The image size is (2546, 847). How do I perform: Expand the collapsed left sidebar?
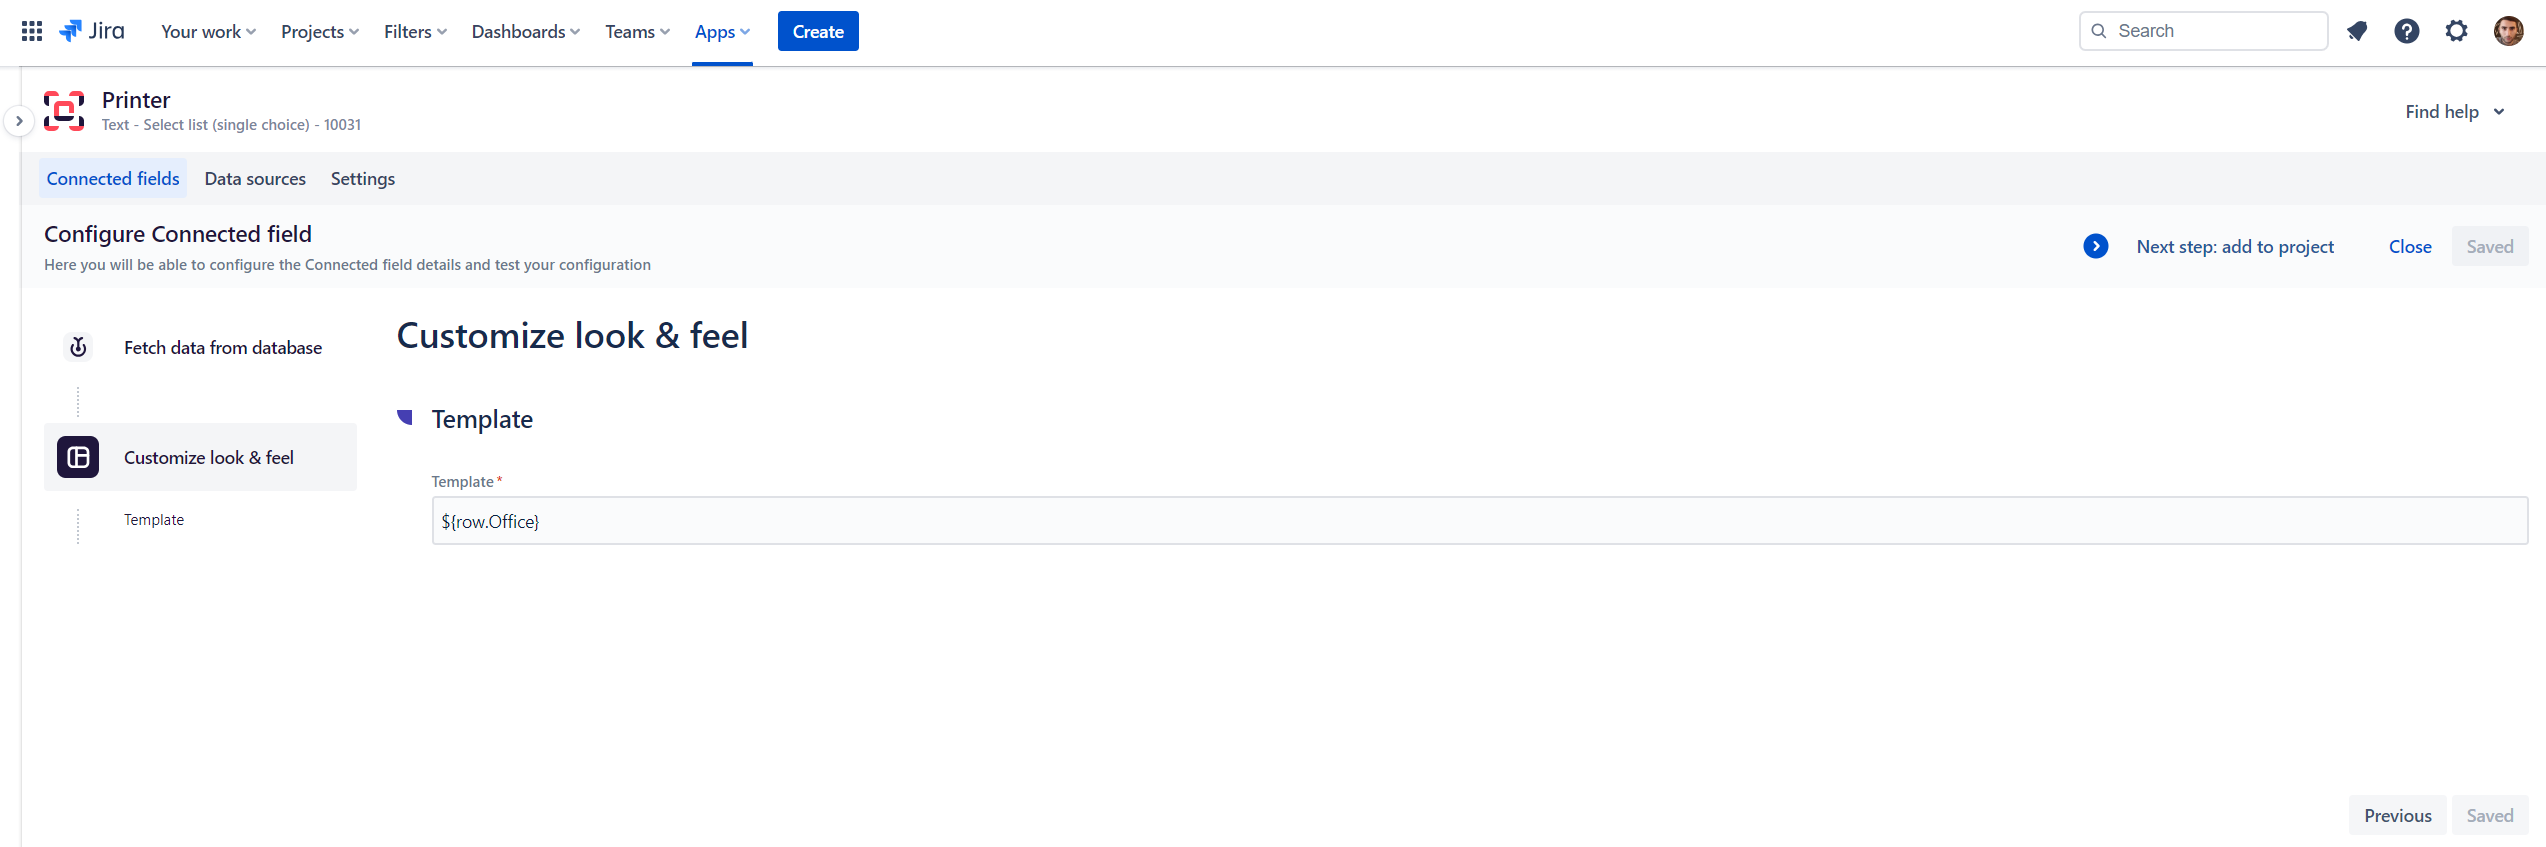(x=19, y=121)
